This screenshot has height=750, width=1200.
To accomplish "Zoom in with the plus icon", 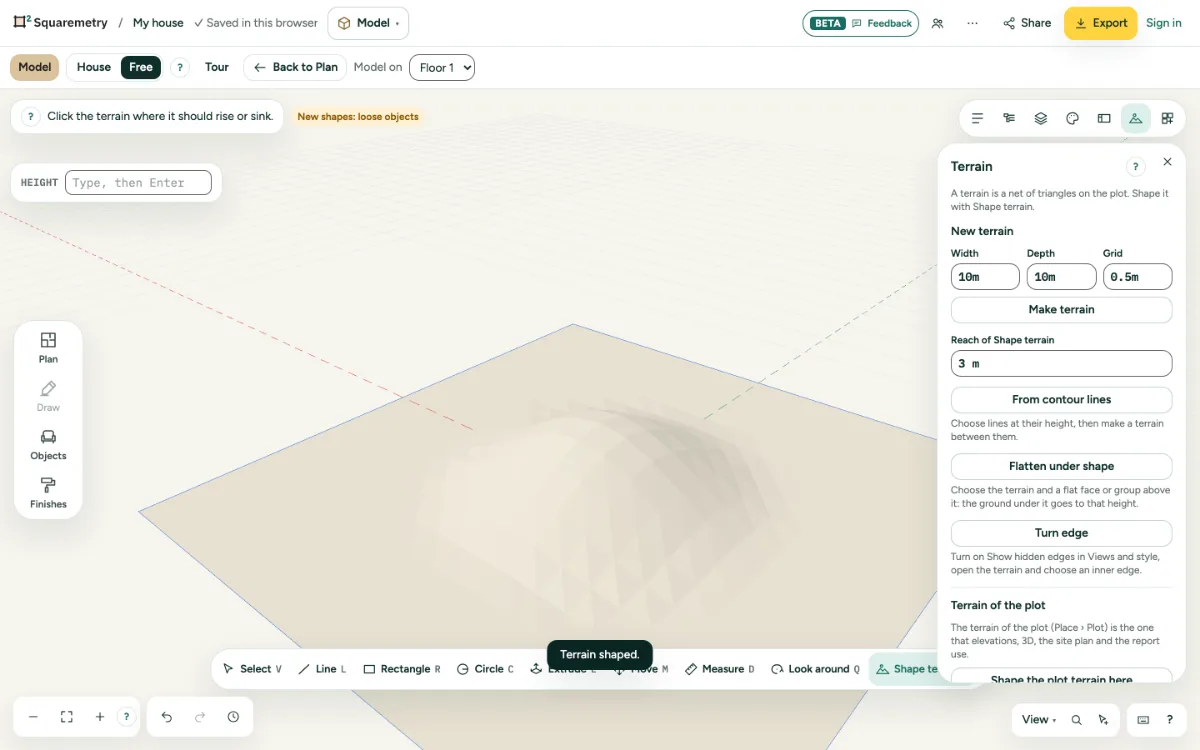I will click(x=100, y=717).
